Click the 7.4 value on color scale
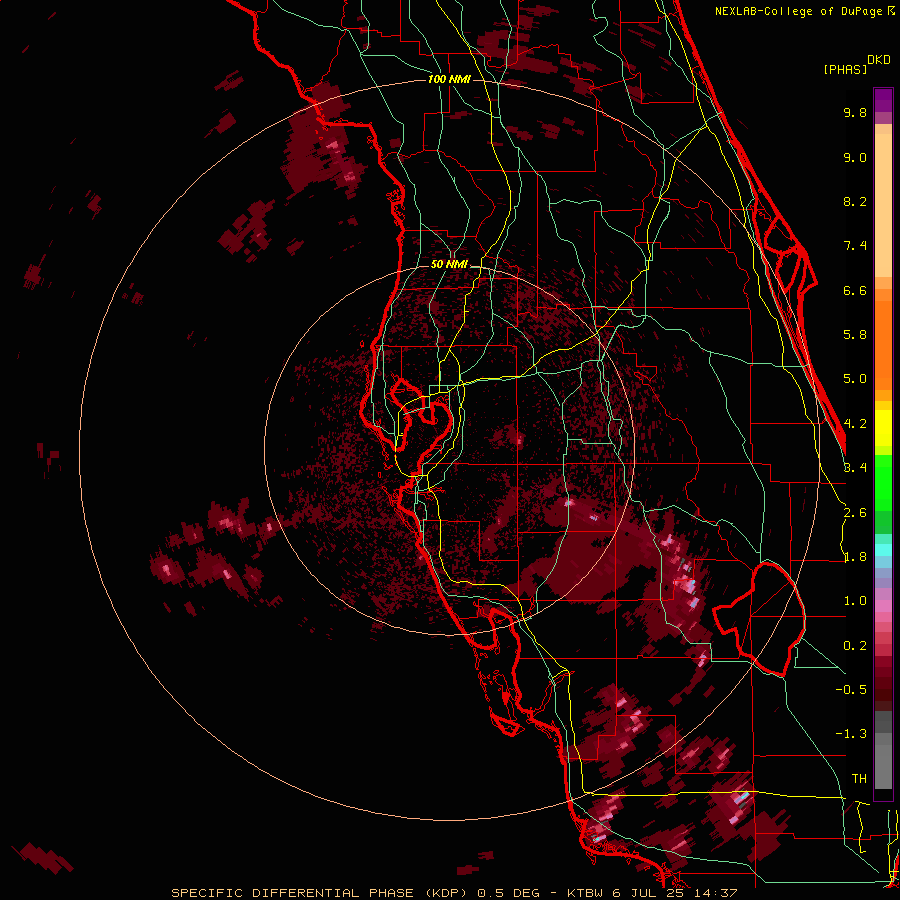 click(855, 246)
